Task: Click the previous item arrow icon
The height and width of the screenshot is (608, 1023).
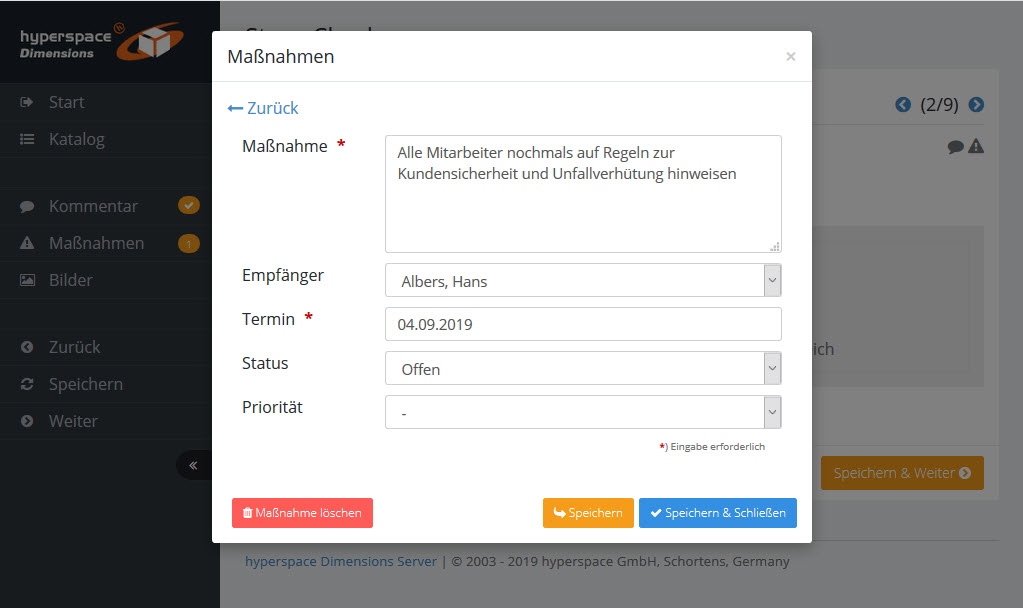Action: click(903, 105)
